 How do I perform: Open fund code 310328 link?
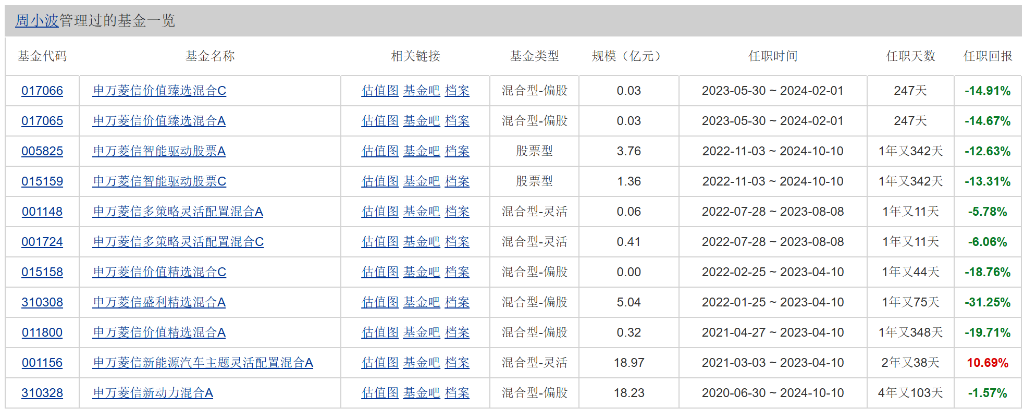click(x=42, y=393)
